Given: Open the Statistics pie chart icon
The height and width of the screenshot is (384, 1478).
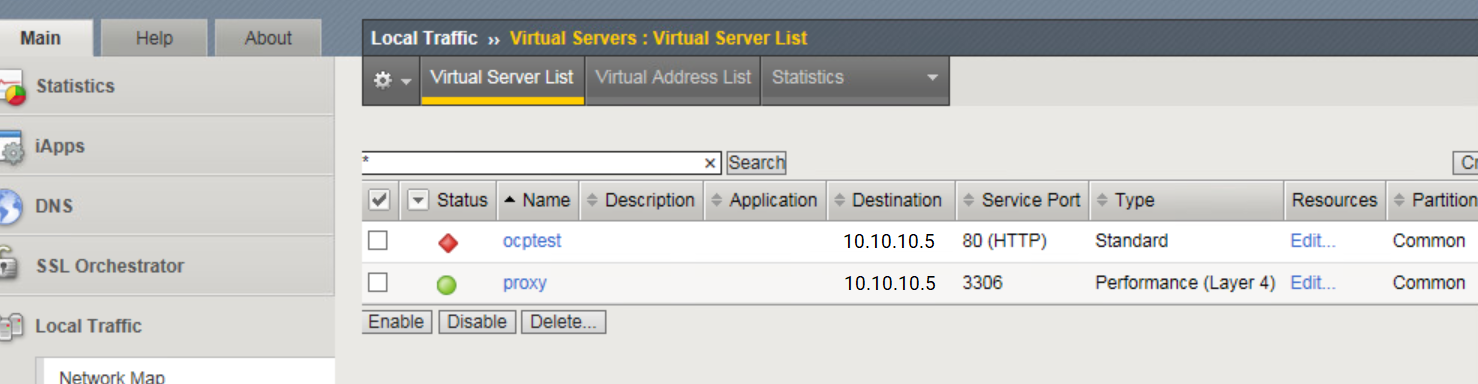Looking at the screenshot, I should coord(11,89).
